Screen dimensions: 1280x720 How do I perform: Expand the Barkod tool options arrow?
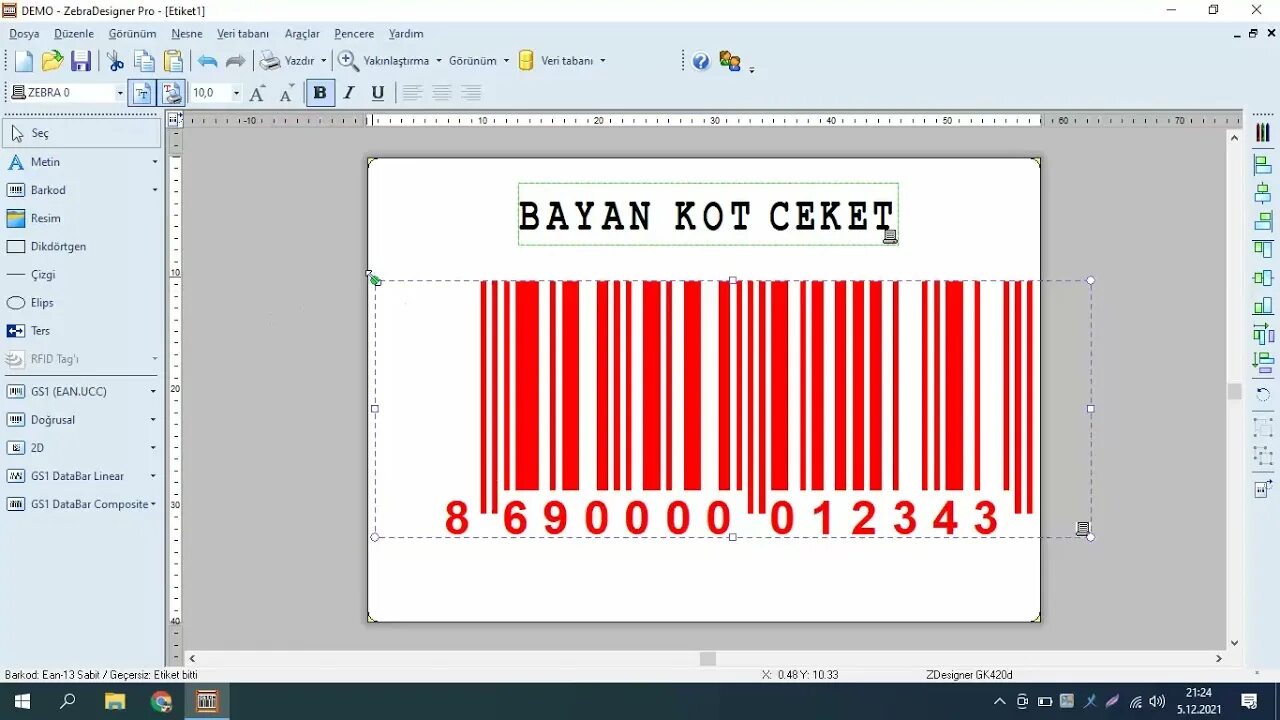click(x=155, y=190)
